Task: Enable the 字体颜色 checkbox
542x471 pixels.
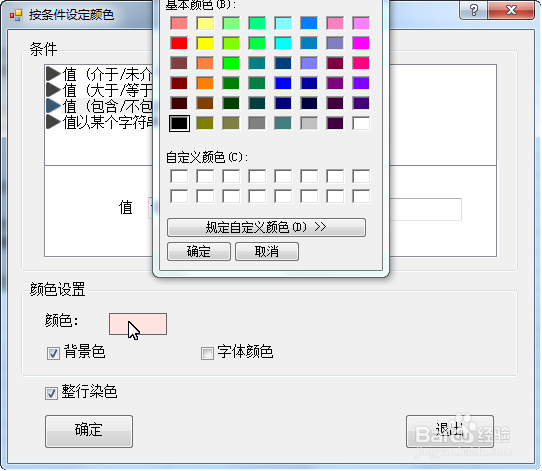Action: pos(207,354)
